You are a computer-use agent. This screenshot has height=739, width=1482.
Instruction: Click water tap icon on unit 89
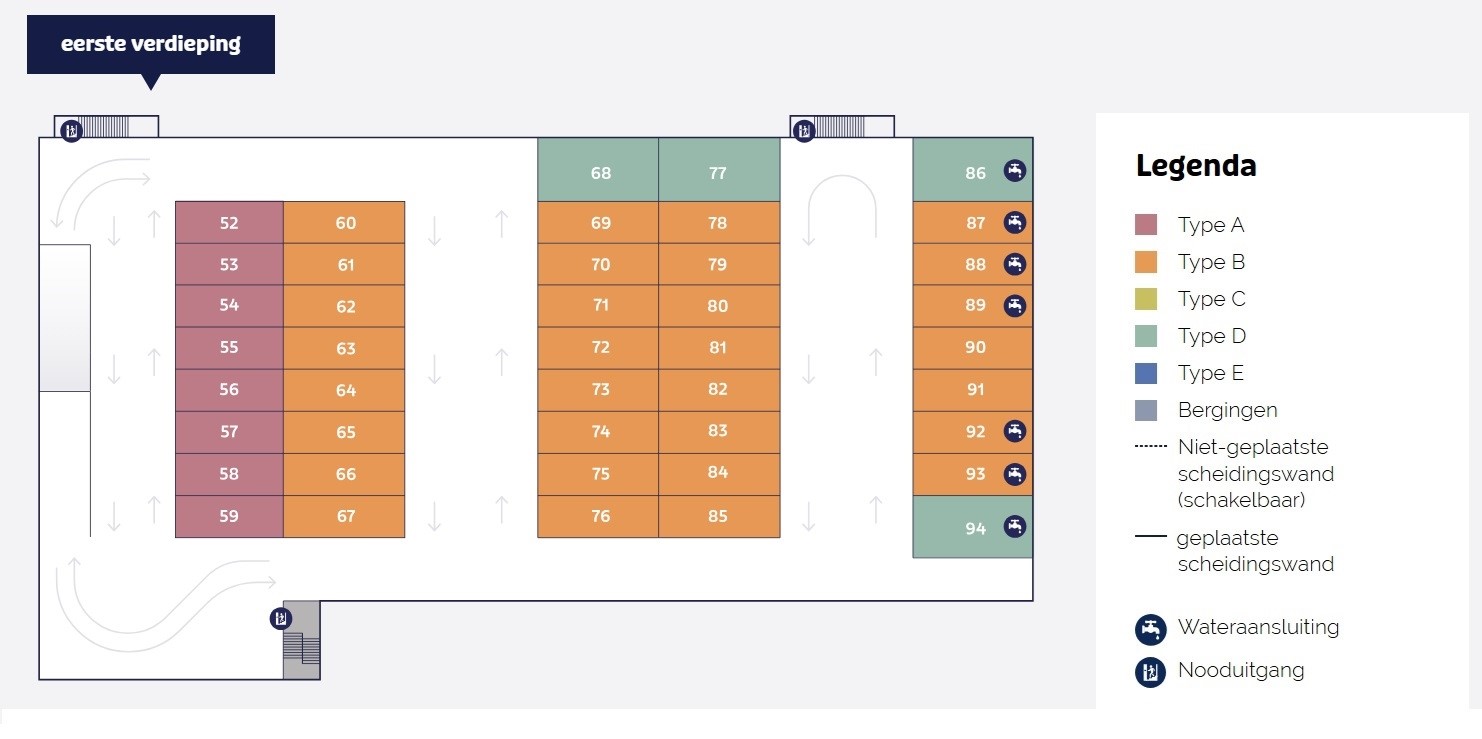tap(1015, 305)
